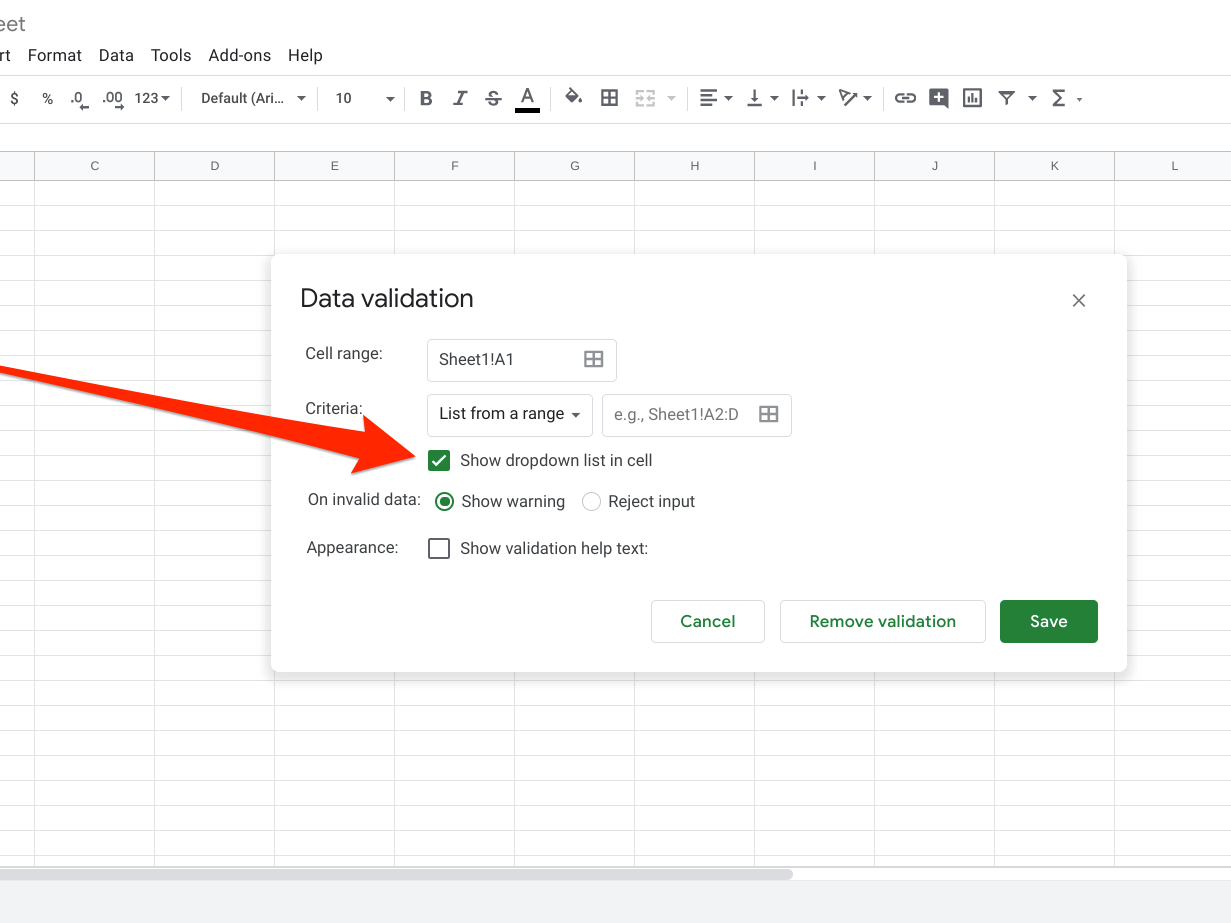Enable Show validation help text checkbox
The image size is (1231, 923).
(x=439, y=548)
